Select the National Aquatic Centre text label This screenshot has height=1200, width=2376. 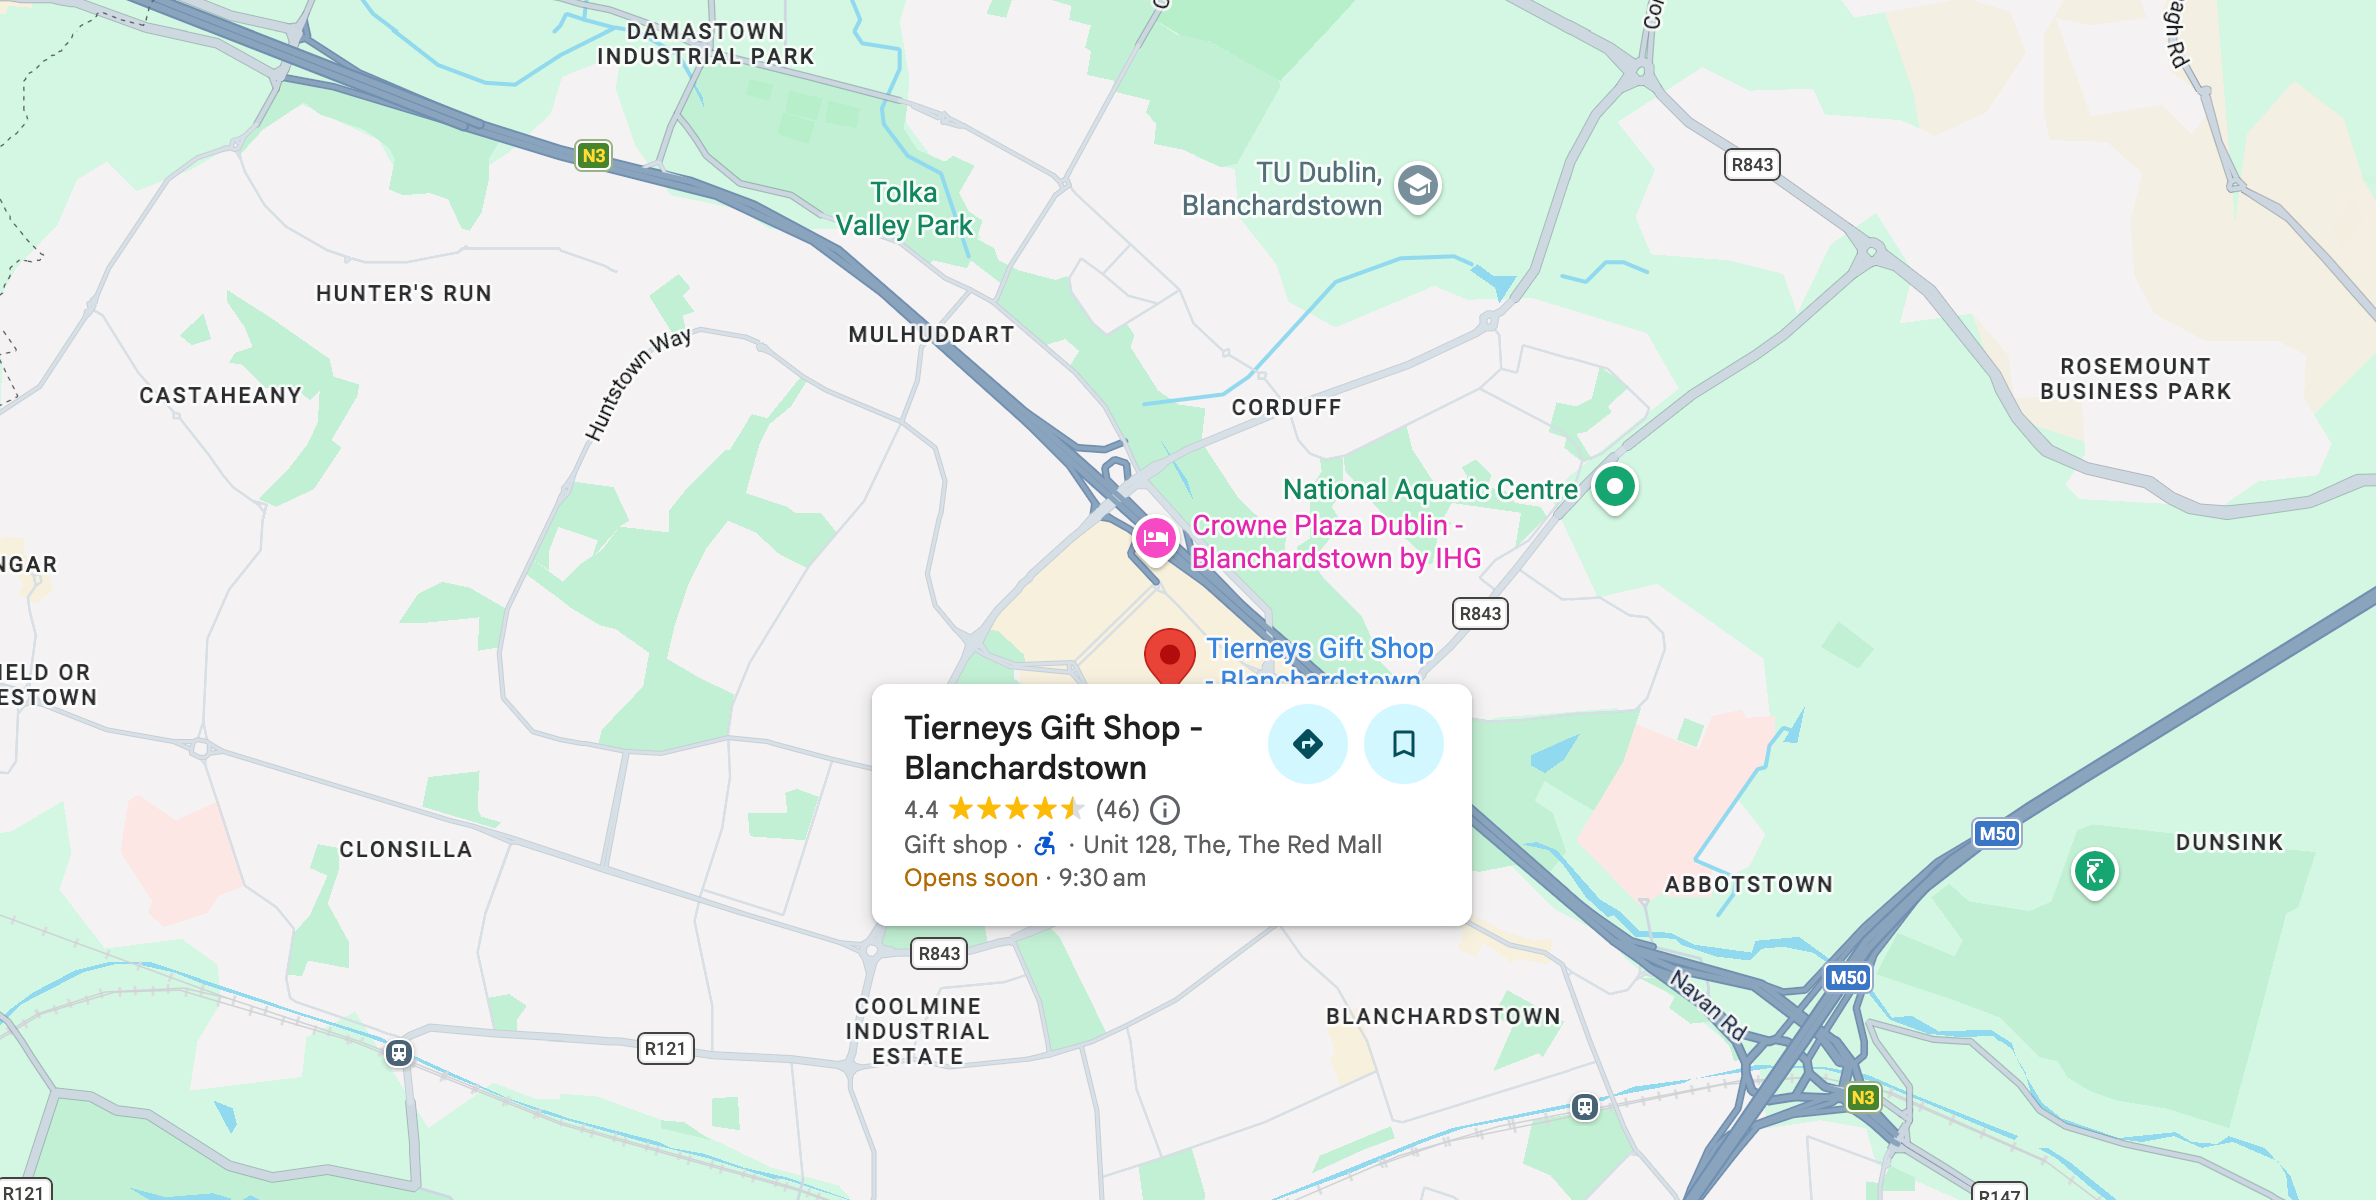pos(1430,489)
